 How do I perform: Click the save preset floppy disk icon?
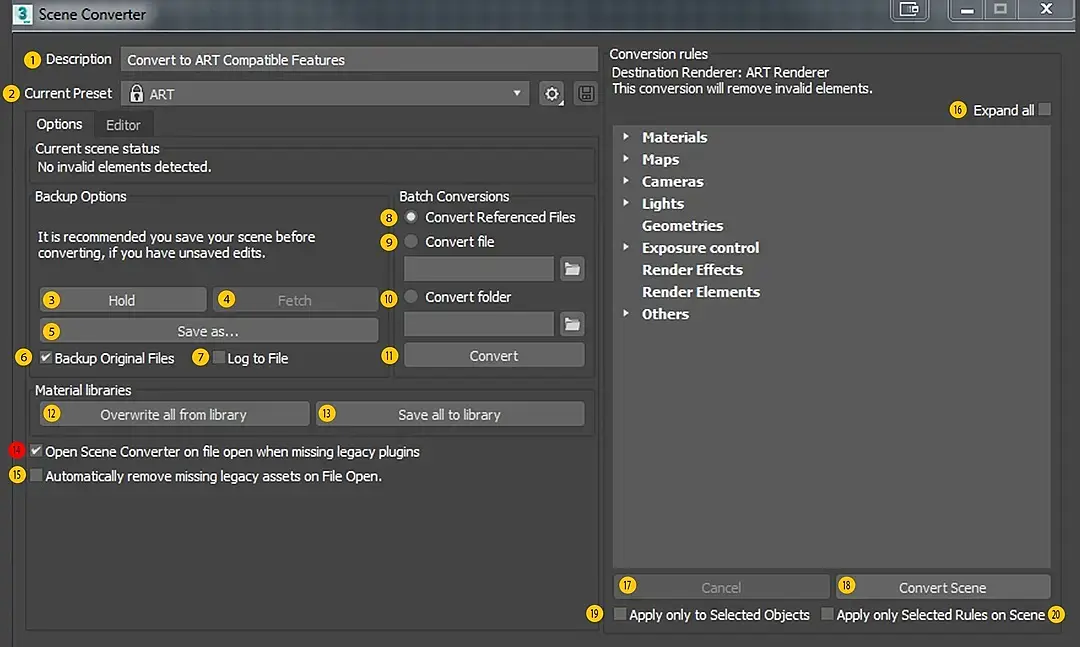click(585, 94)
